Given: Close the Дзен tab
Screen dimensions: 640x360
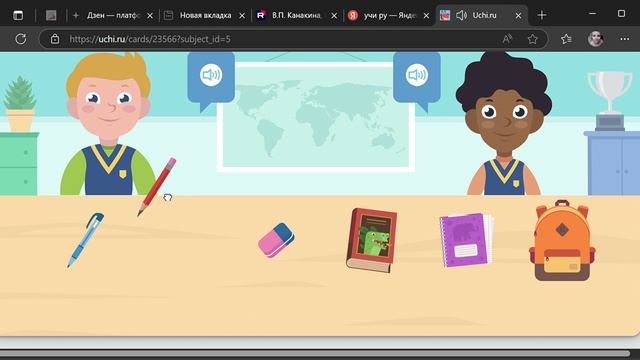Looking at the screenshot, I should click(150, 16).
